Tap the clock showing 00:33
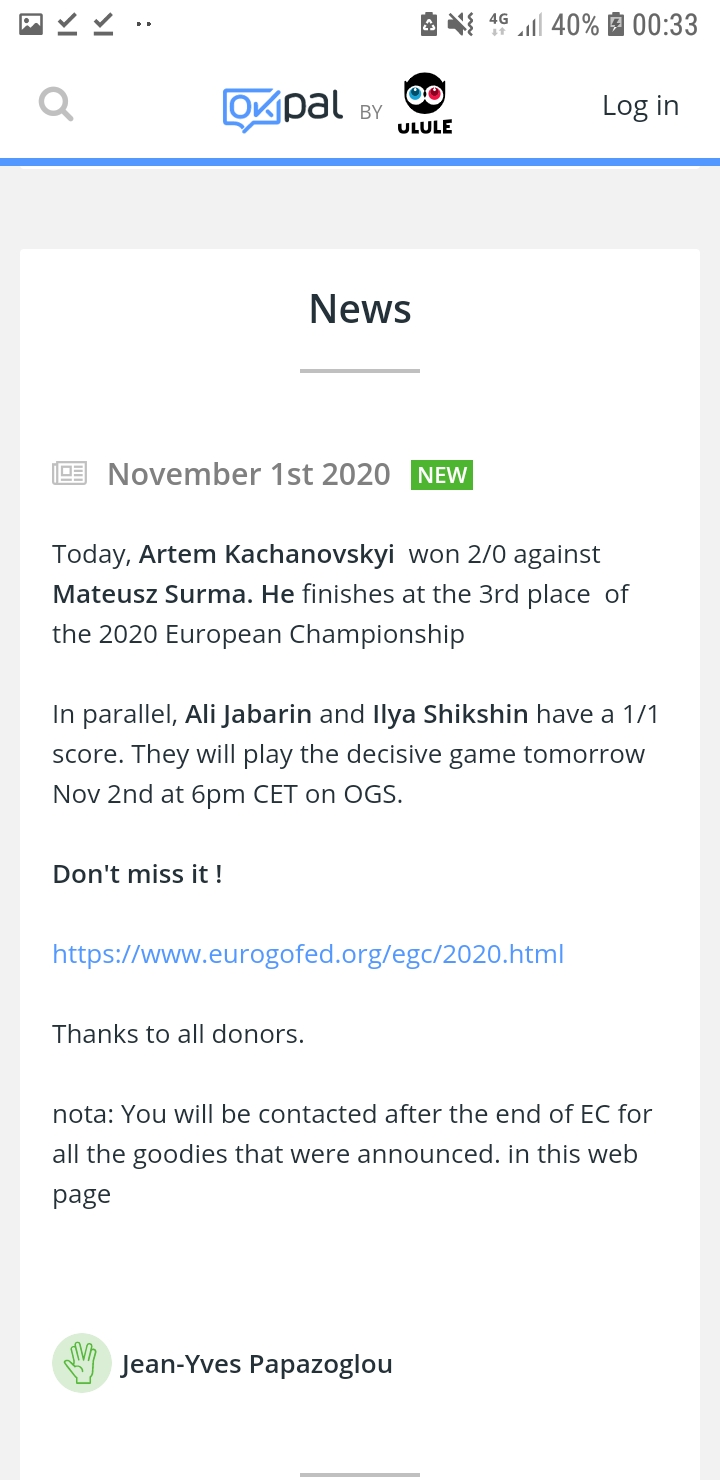The width and height of the screenshot is (720, 1480). coord(665,24)
